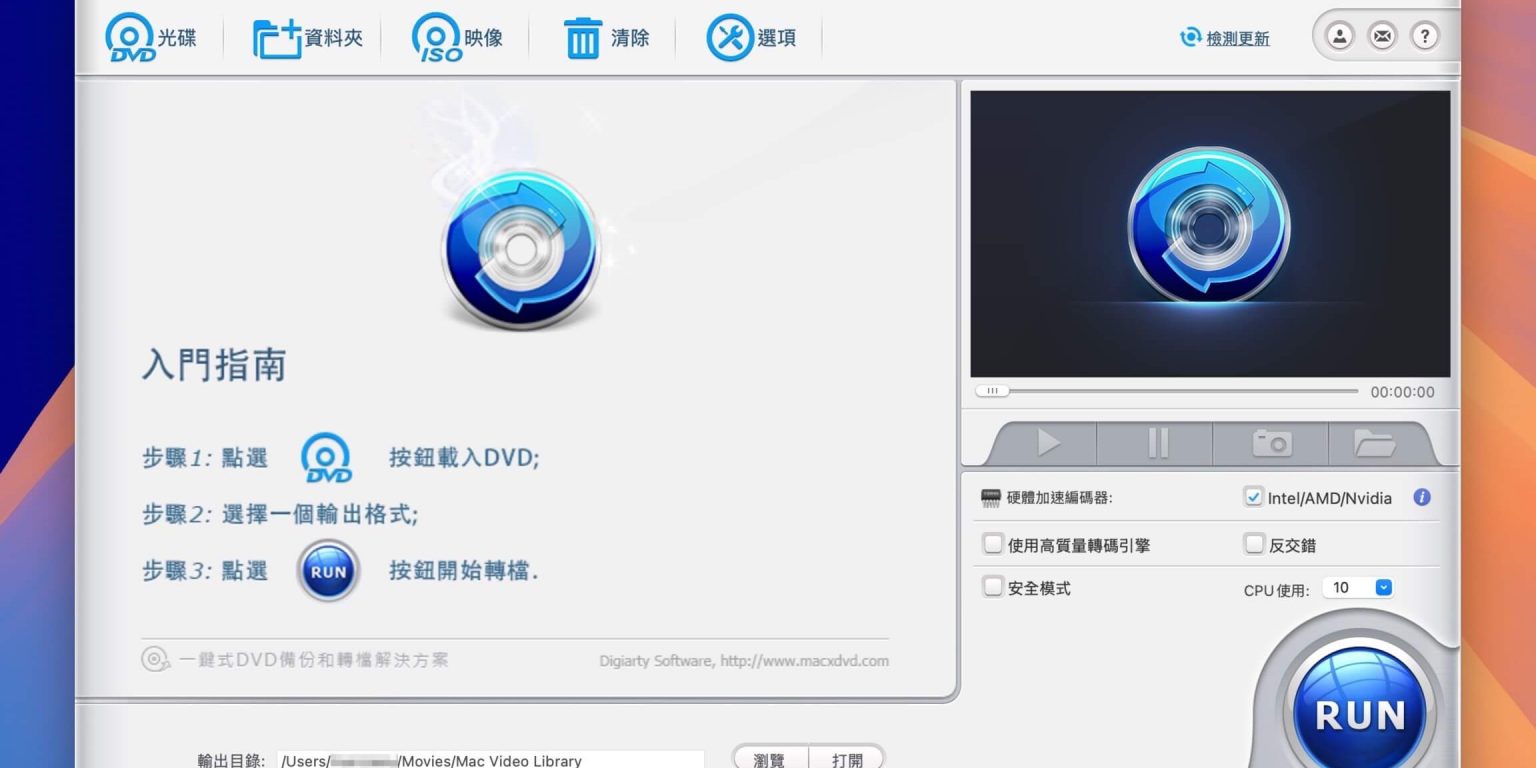1536x768 pixels.
Task: Click the 檢測更新 link
Action: click(1226, 38)
